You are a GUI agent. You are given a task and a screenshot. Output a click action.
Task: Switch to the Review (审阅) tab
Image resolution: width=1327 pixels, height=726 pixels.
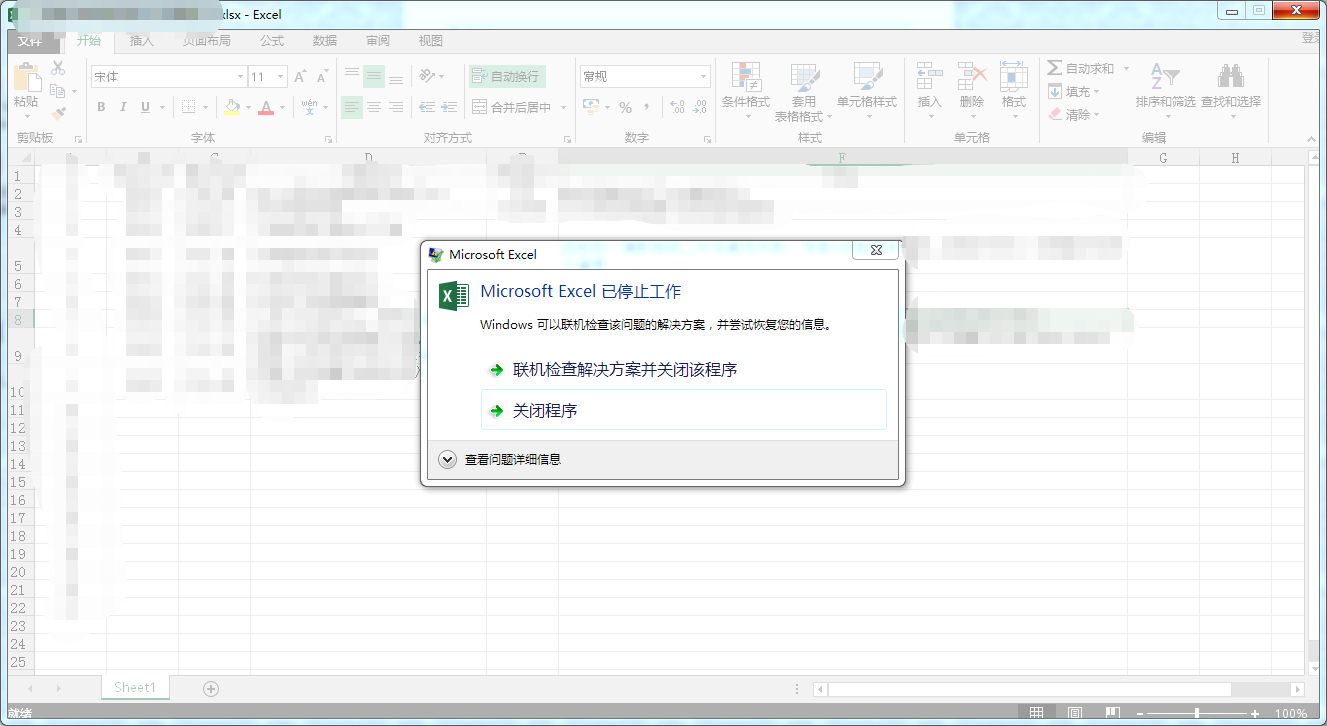click(x=378, y=41)
